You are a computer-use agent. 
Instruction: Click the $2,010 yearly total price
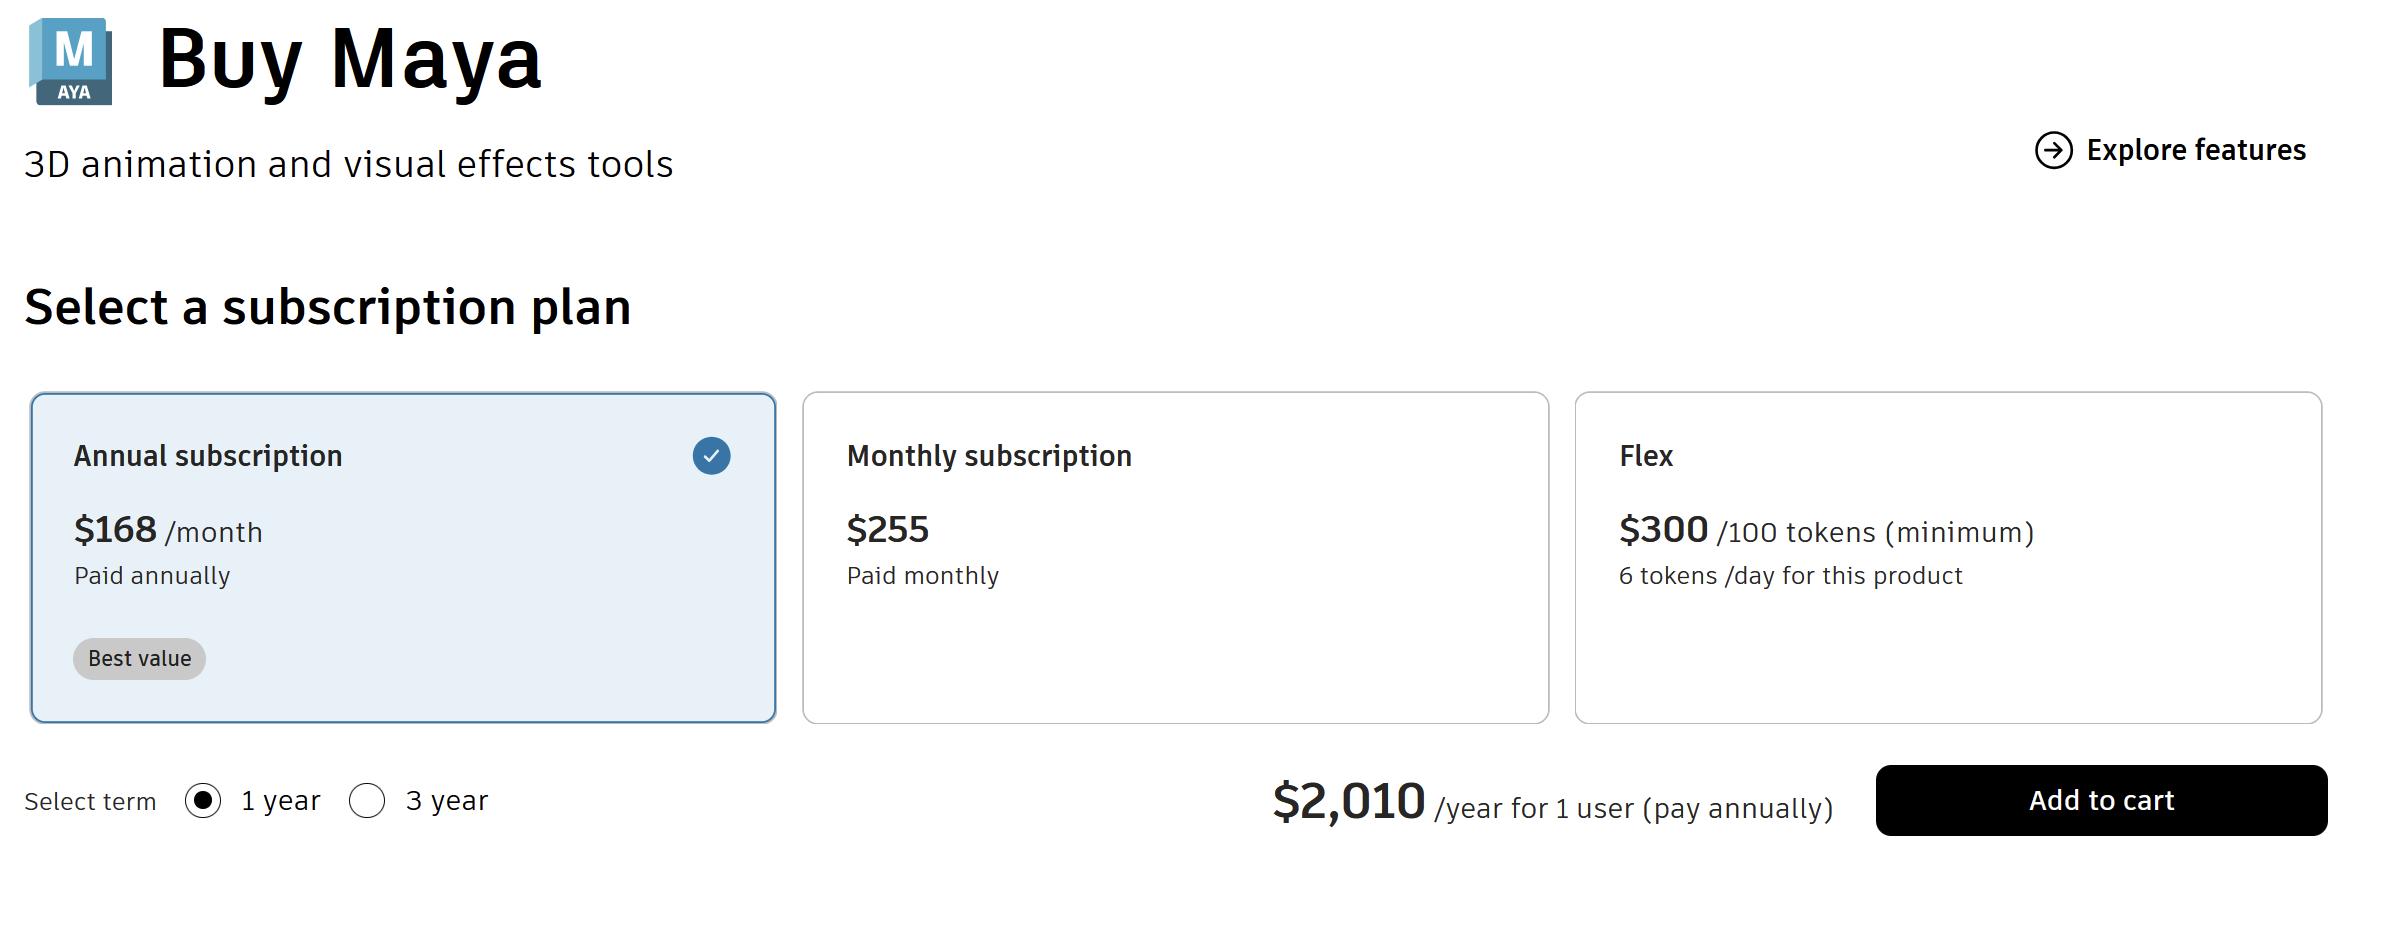1348,802
